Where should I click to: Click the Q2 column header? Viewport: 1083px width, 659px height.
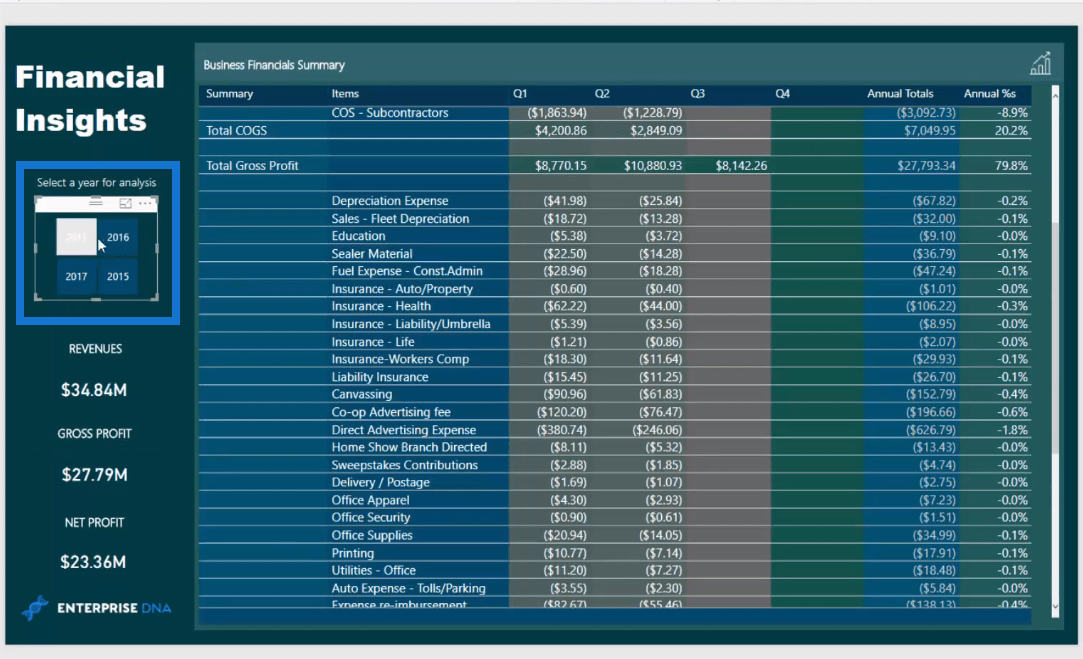(602, 94)
